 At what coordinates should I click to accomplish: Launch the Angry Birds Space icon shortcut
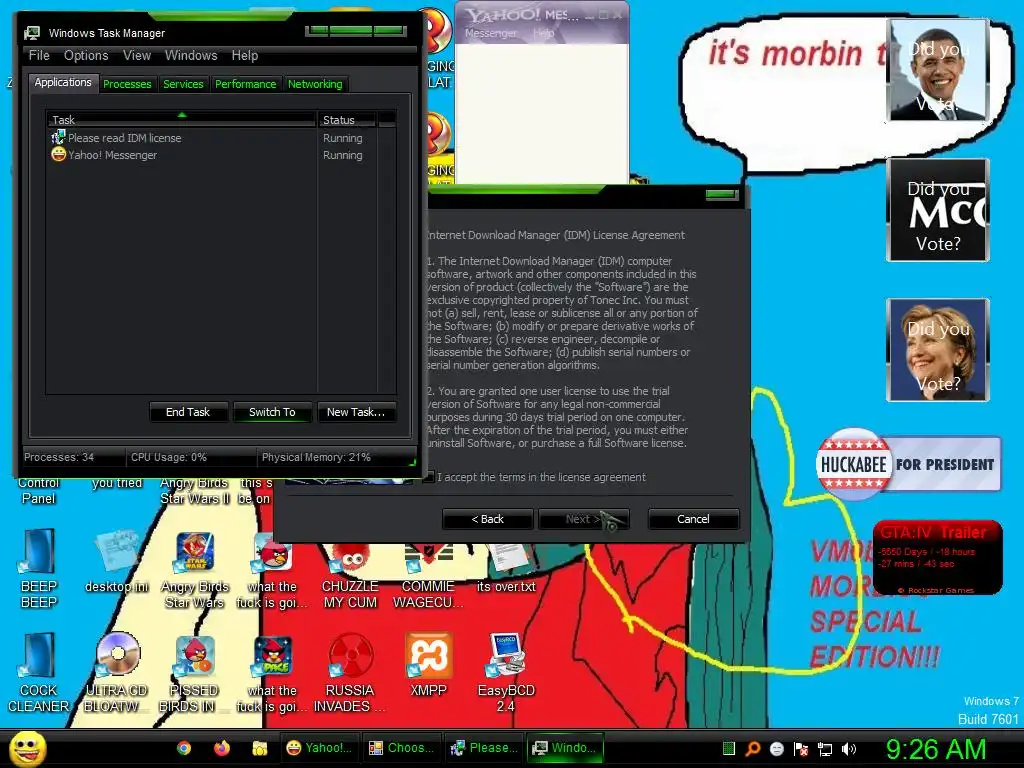(272, 673)
